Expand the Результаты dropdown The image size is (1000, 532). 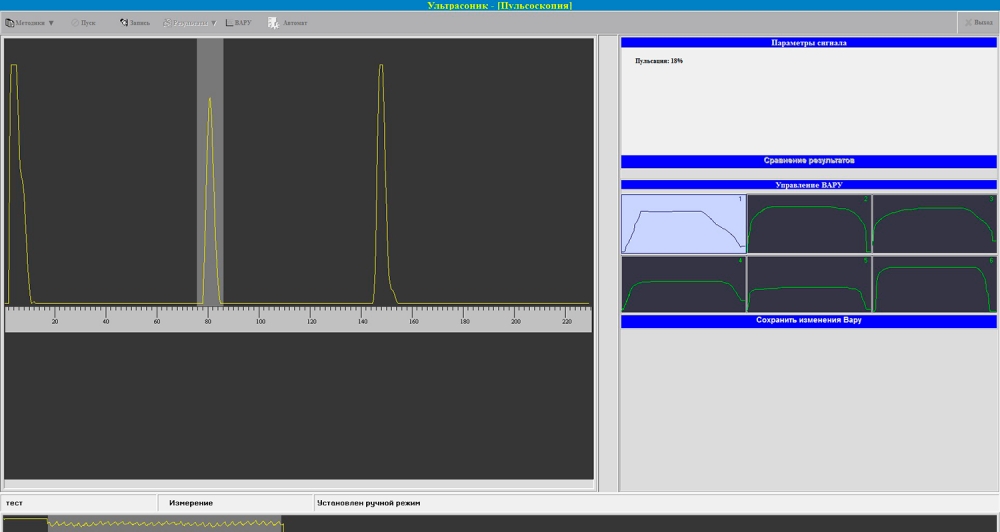190,22
